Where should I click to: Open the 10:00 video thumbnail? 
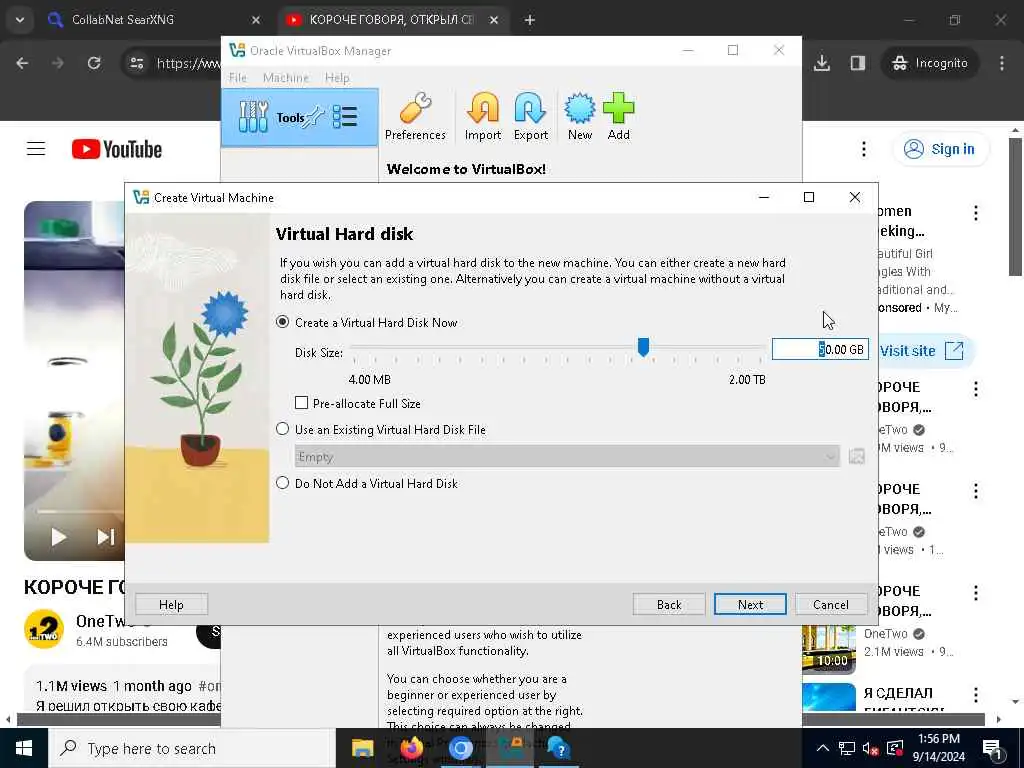[x=829, y=649]
